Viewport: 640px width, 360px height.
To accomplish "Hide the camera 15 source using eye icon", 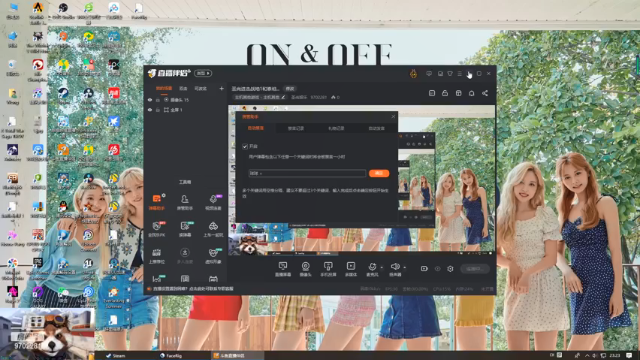I will (150, 100).
